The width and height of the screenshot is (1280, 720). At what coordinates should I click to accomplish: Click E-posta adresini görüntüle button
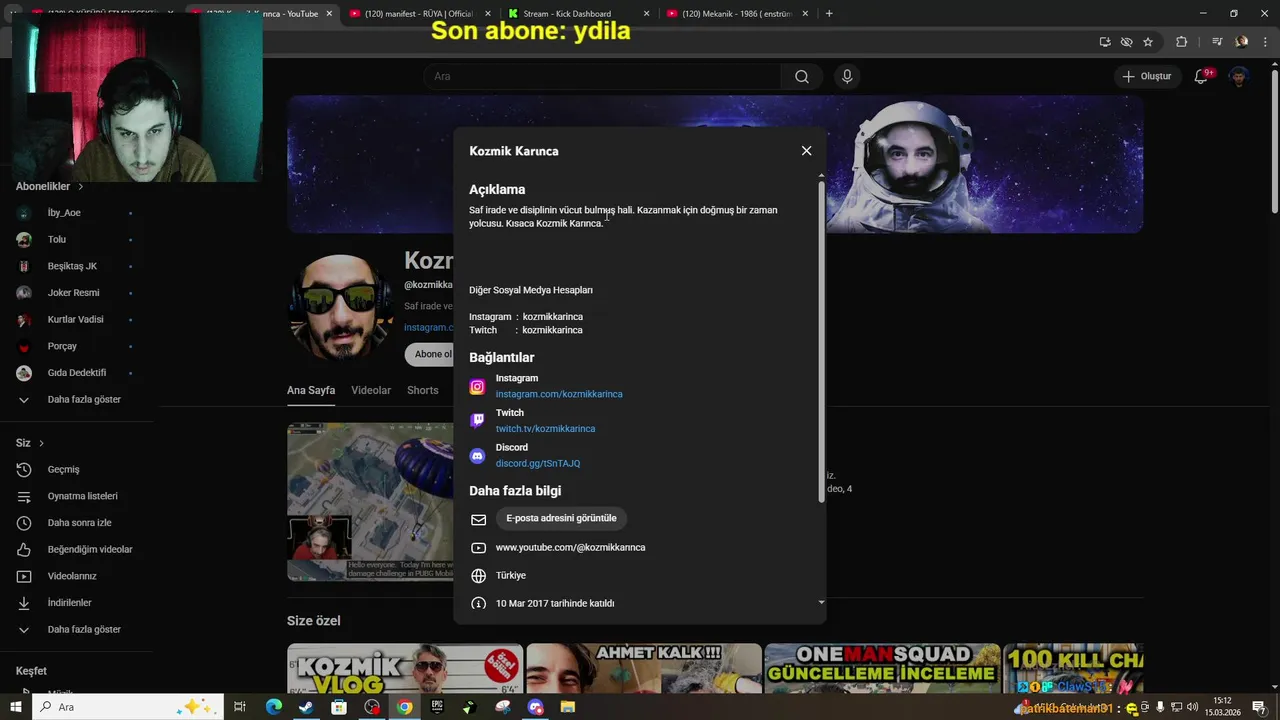pyautogui.click(x=561, y=518)
